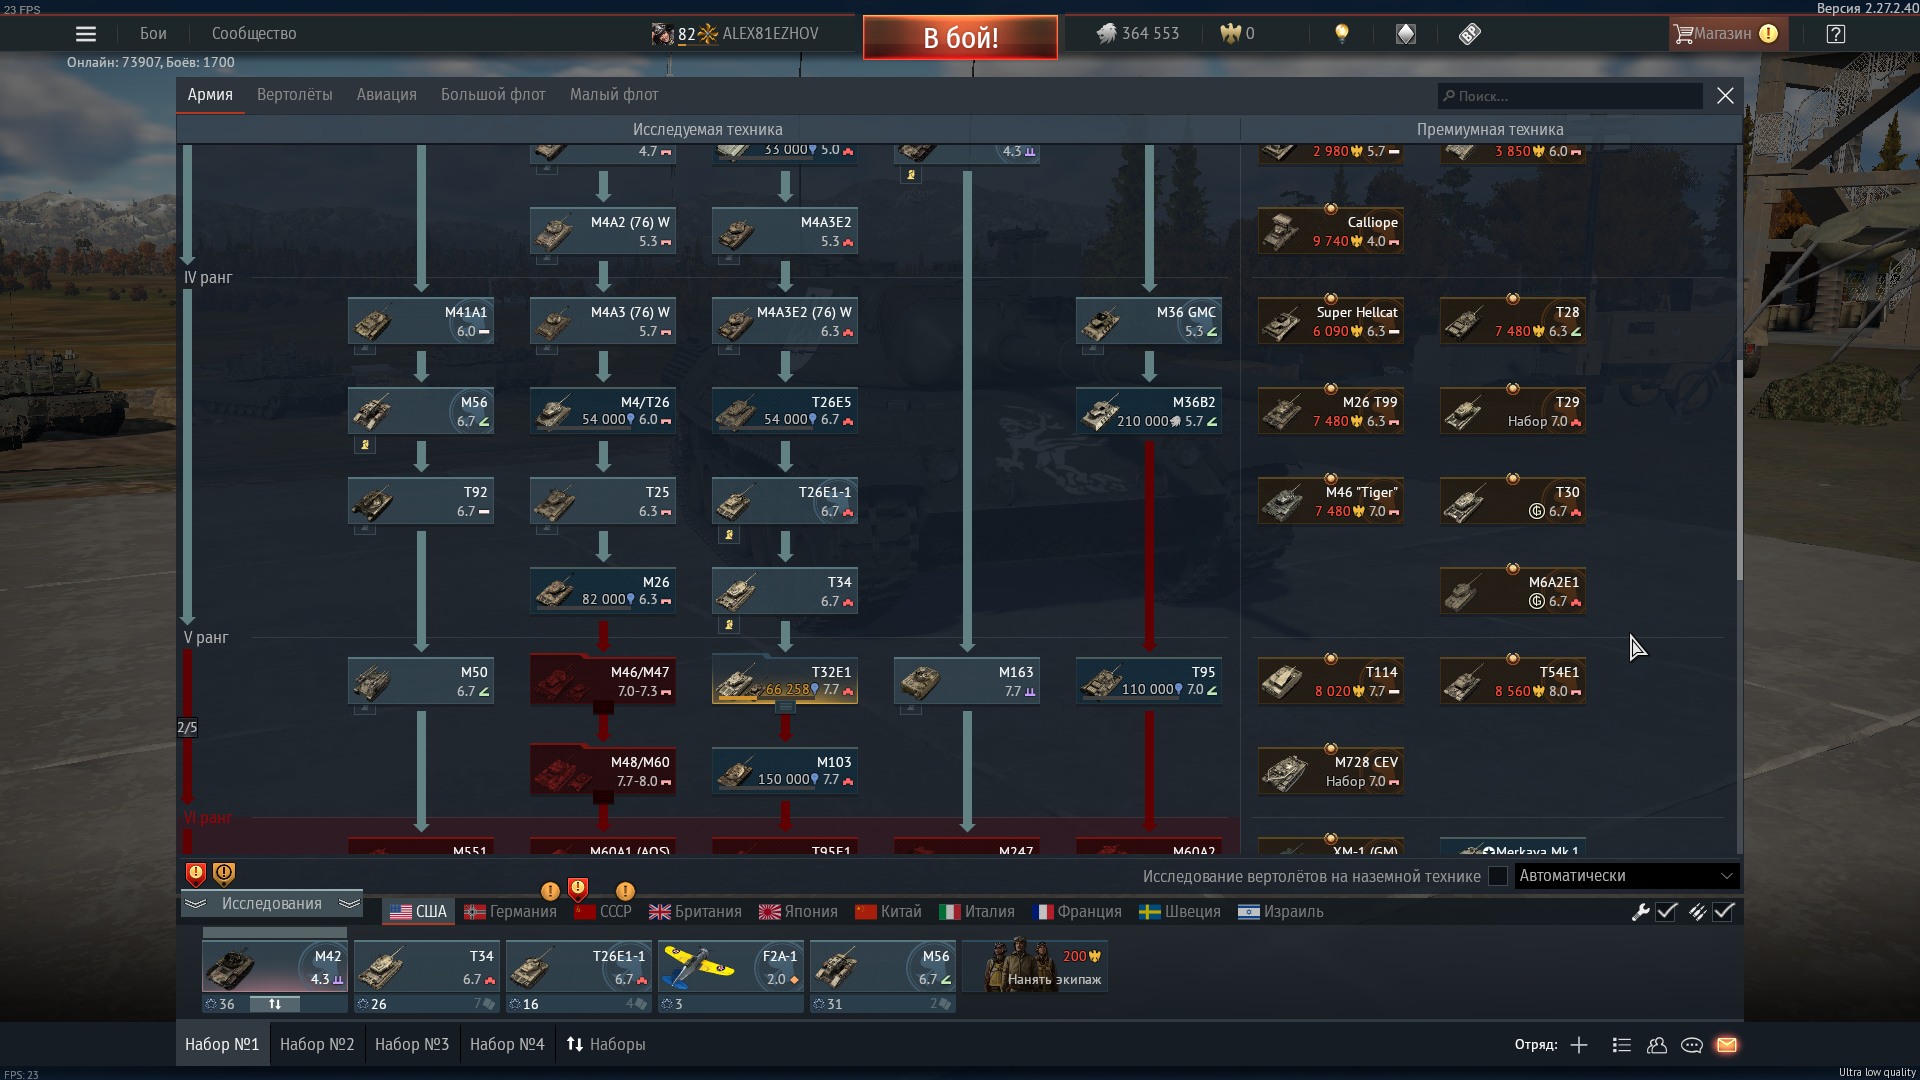Screen dimensions: 1920x1080
Task: Open the mail envelope icon
Action: 1727,1045
